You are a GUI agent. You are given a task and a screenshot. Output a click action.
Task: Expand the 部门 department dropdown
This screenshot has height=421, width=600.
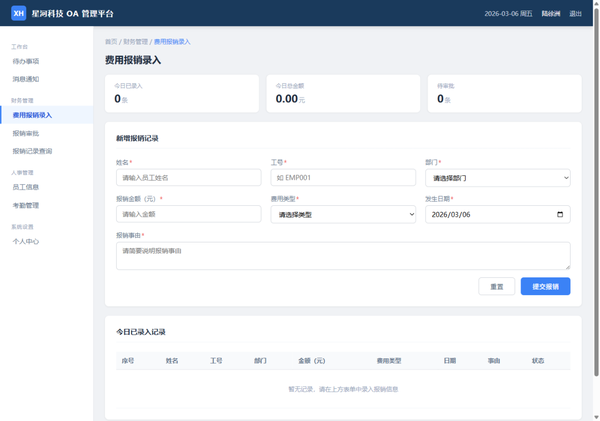(497, 178)
